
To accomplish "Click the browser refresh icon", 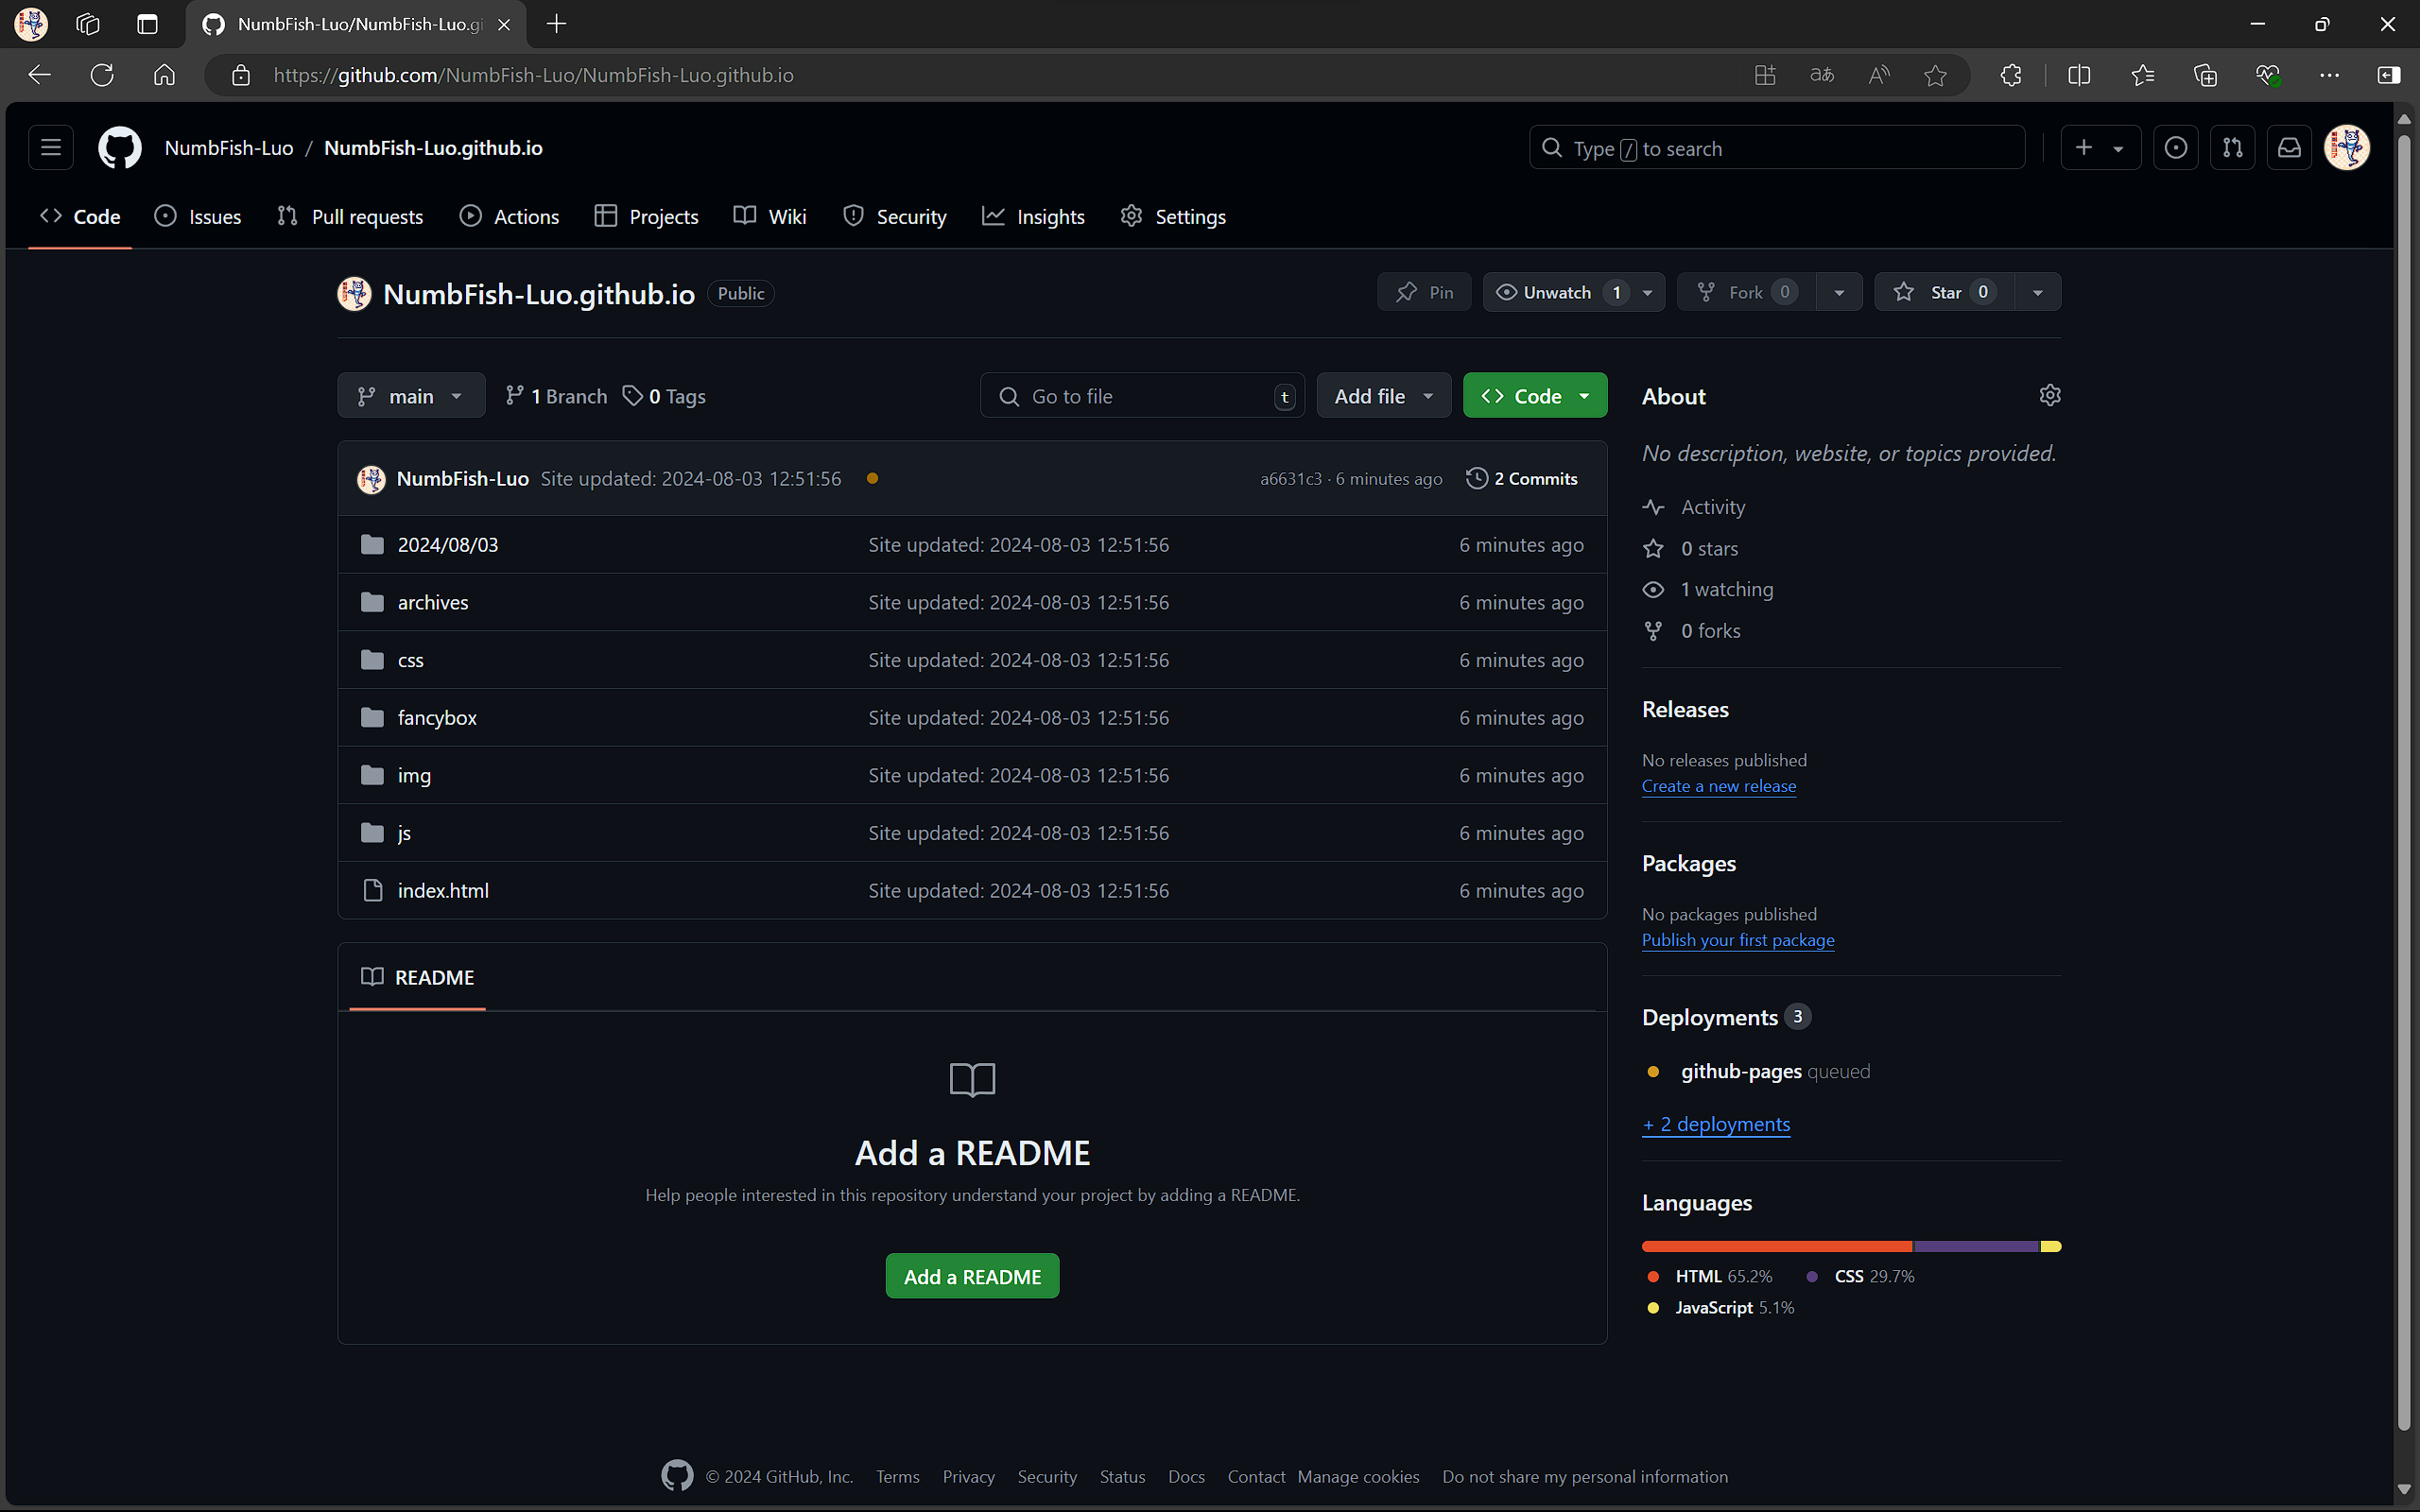I will tap(102, 75).
